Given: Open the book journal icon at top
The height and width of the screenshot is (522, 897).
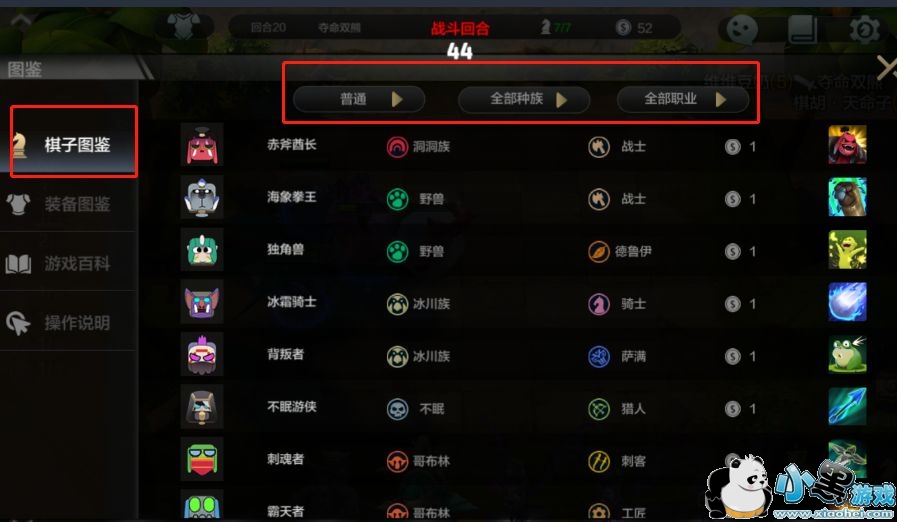Looking at the screenshot, I should click(x=802, y=29).
